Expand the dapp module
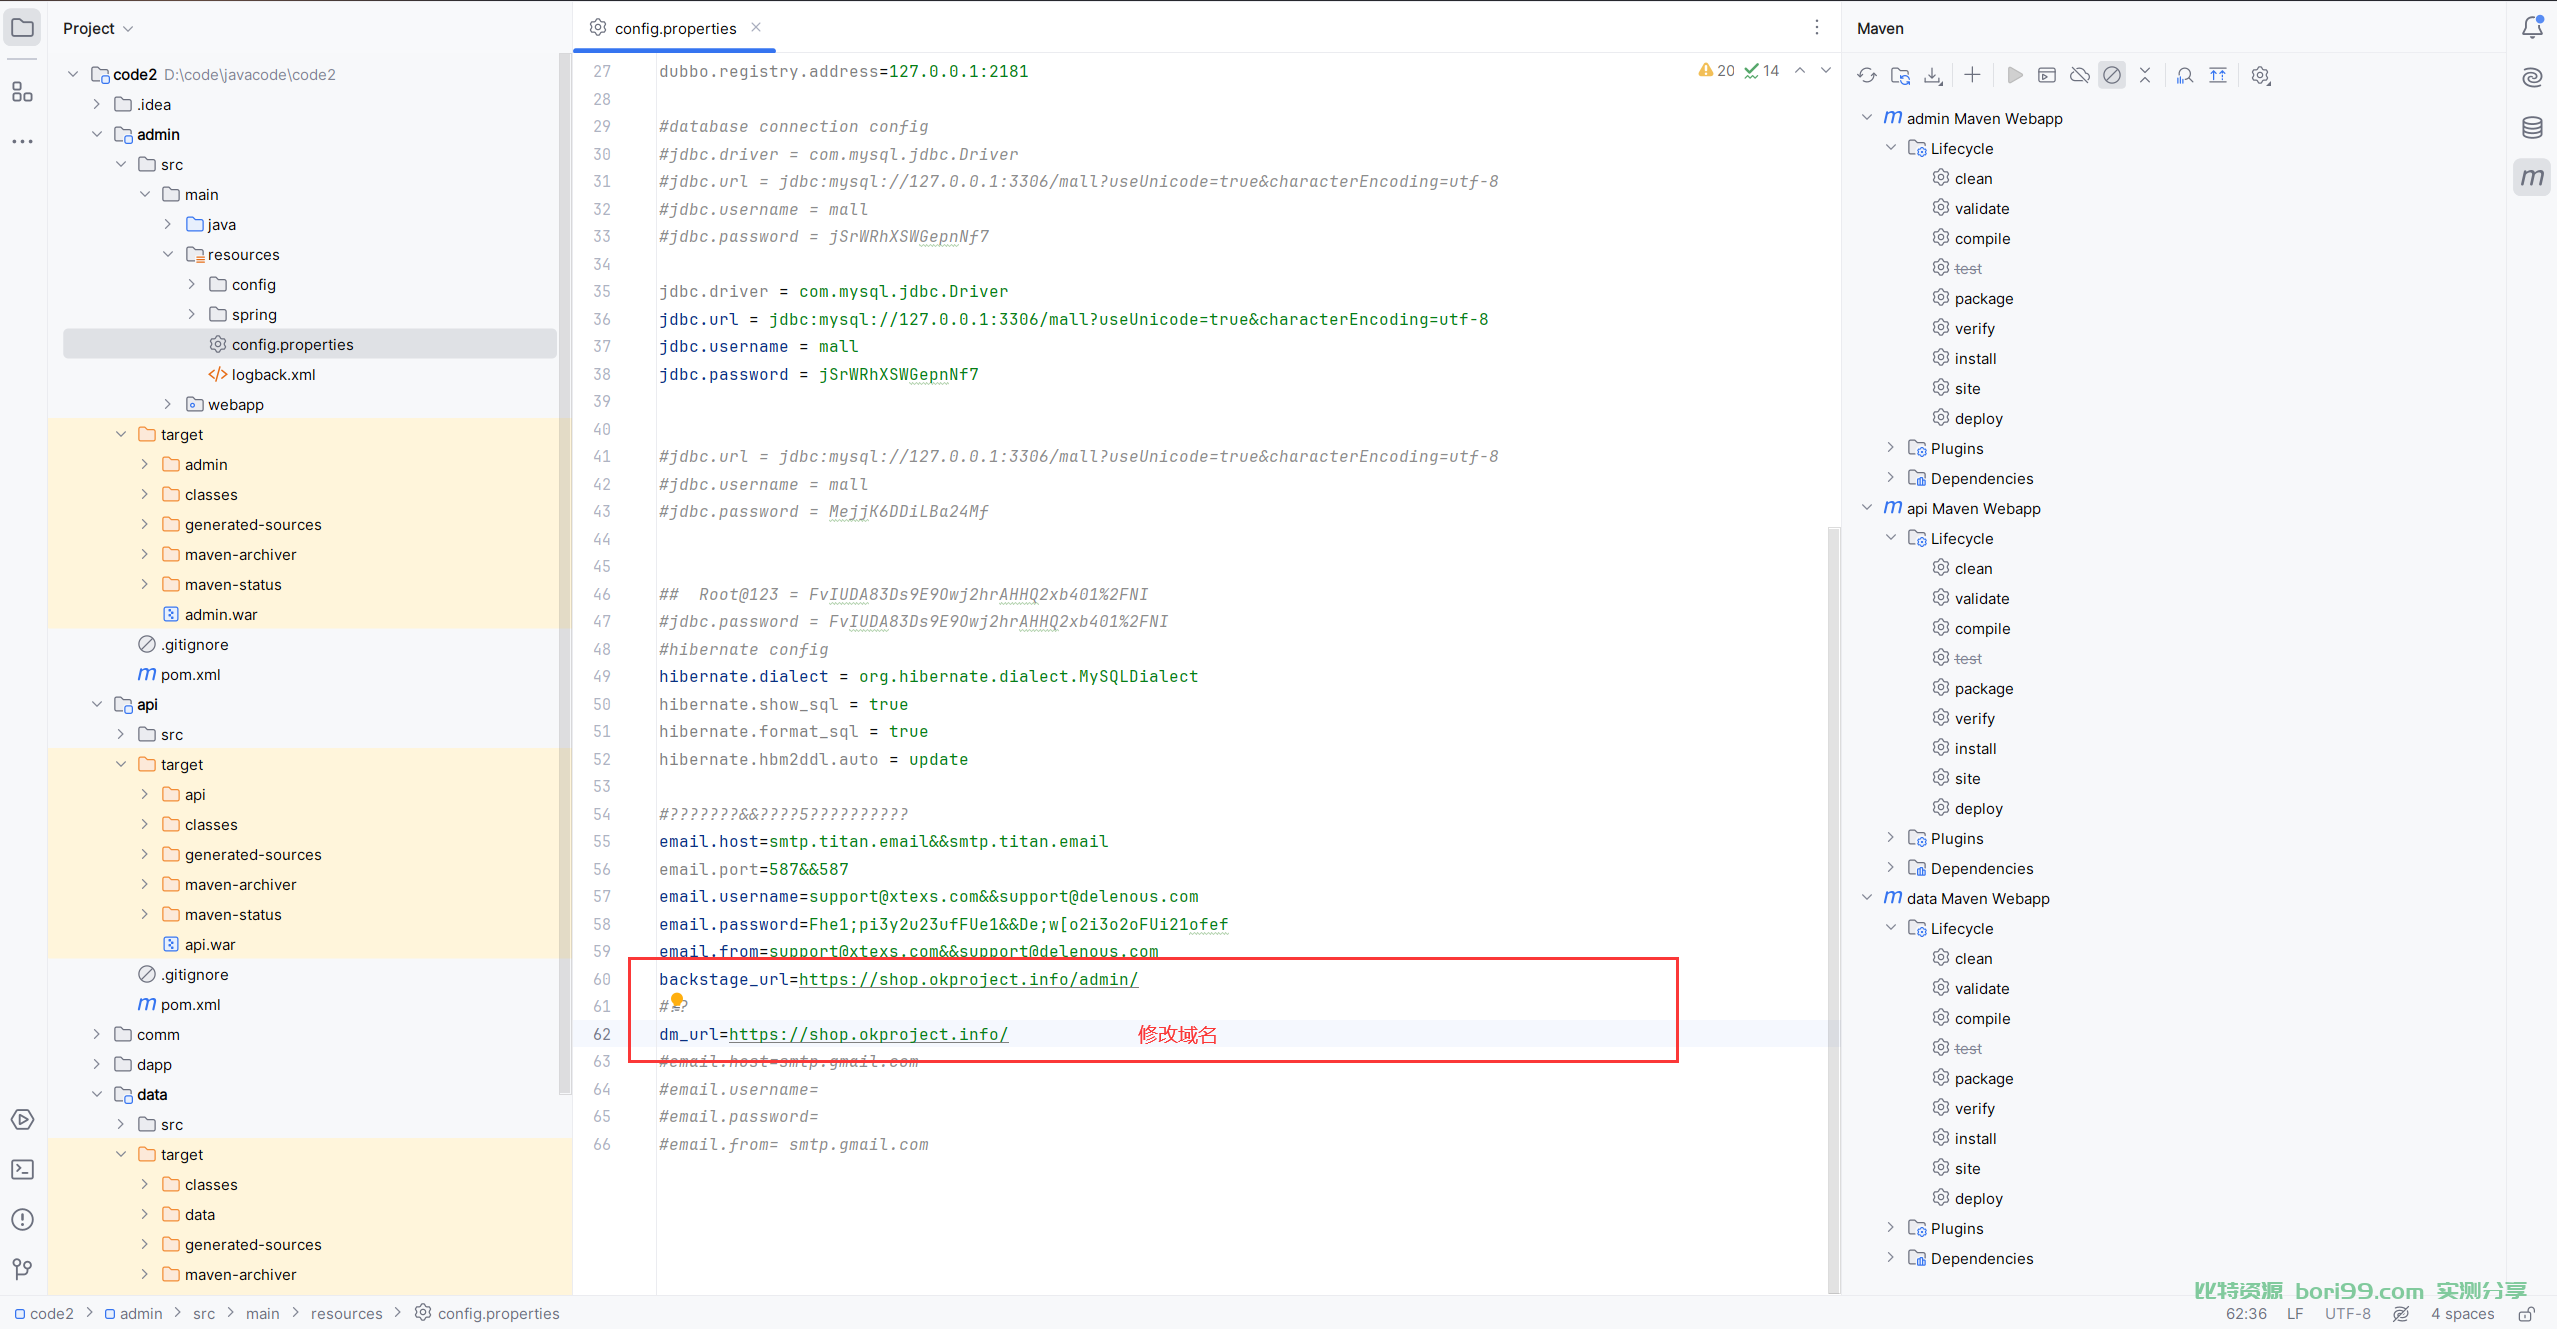Image resolution: width=2557 pixels, height=1329 pixels. point(97,1064)
